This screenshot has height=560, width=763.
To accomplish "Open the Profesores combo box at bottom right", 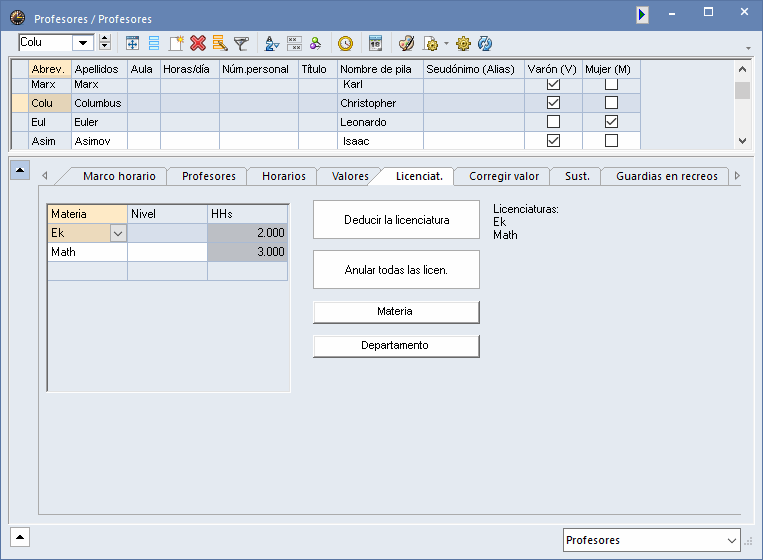I will 652,541.
